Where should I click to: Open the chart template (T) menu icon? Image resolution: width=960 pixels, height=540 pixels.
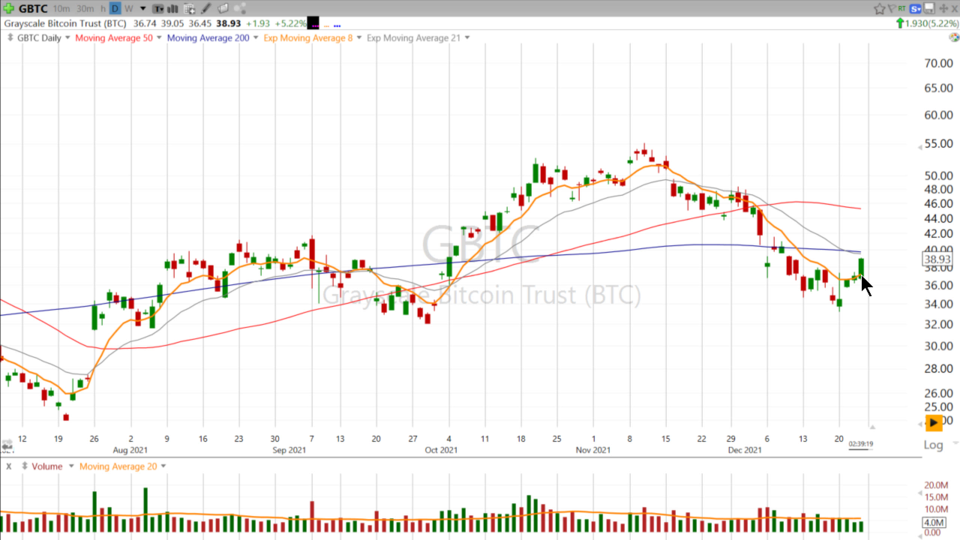[158, 9]
